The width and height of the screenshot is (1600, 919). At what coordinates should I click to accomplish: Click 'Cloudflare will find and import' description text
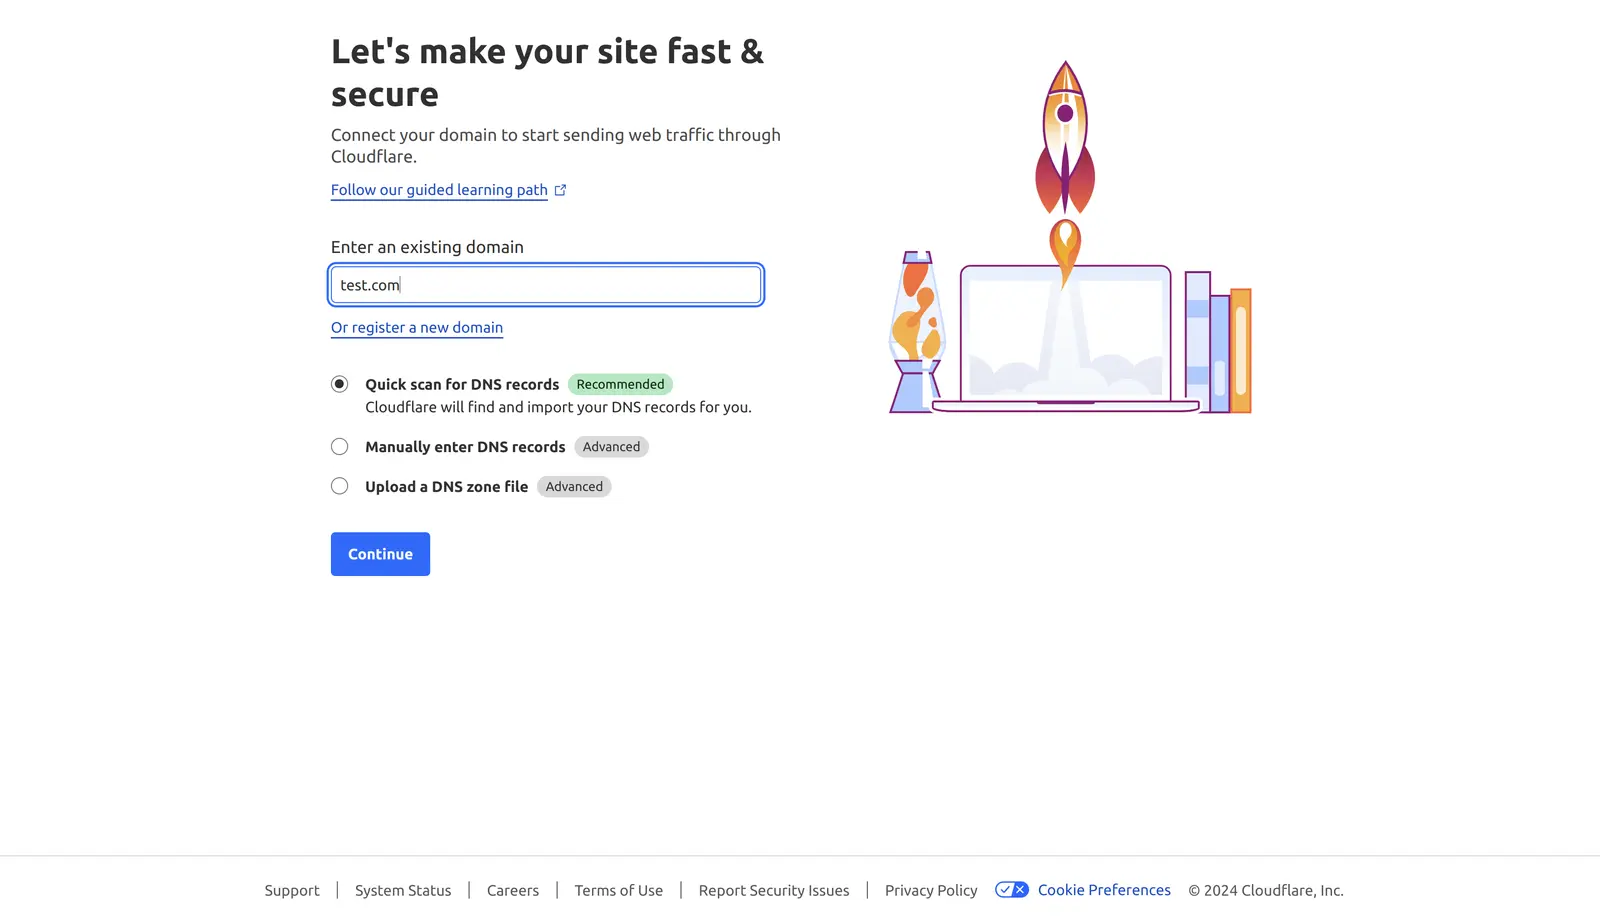pyautogui.click(x=558, y=407)
